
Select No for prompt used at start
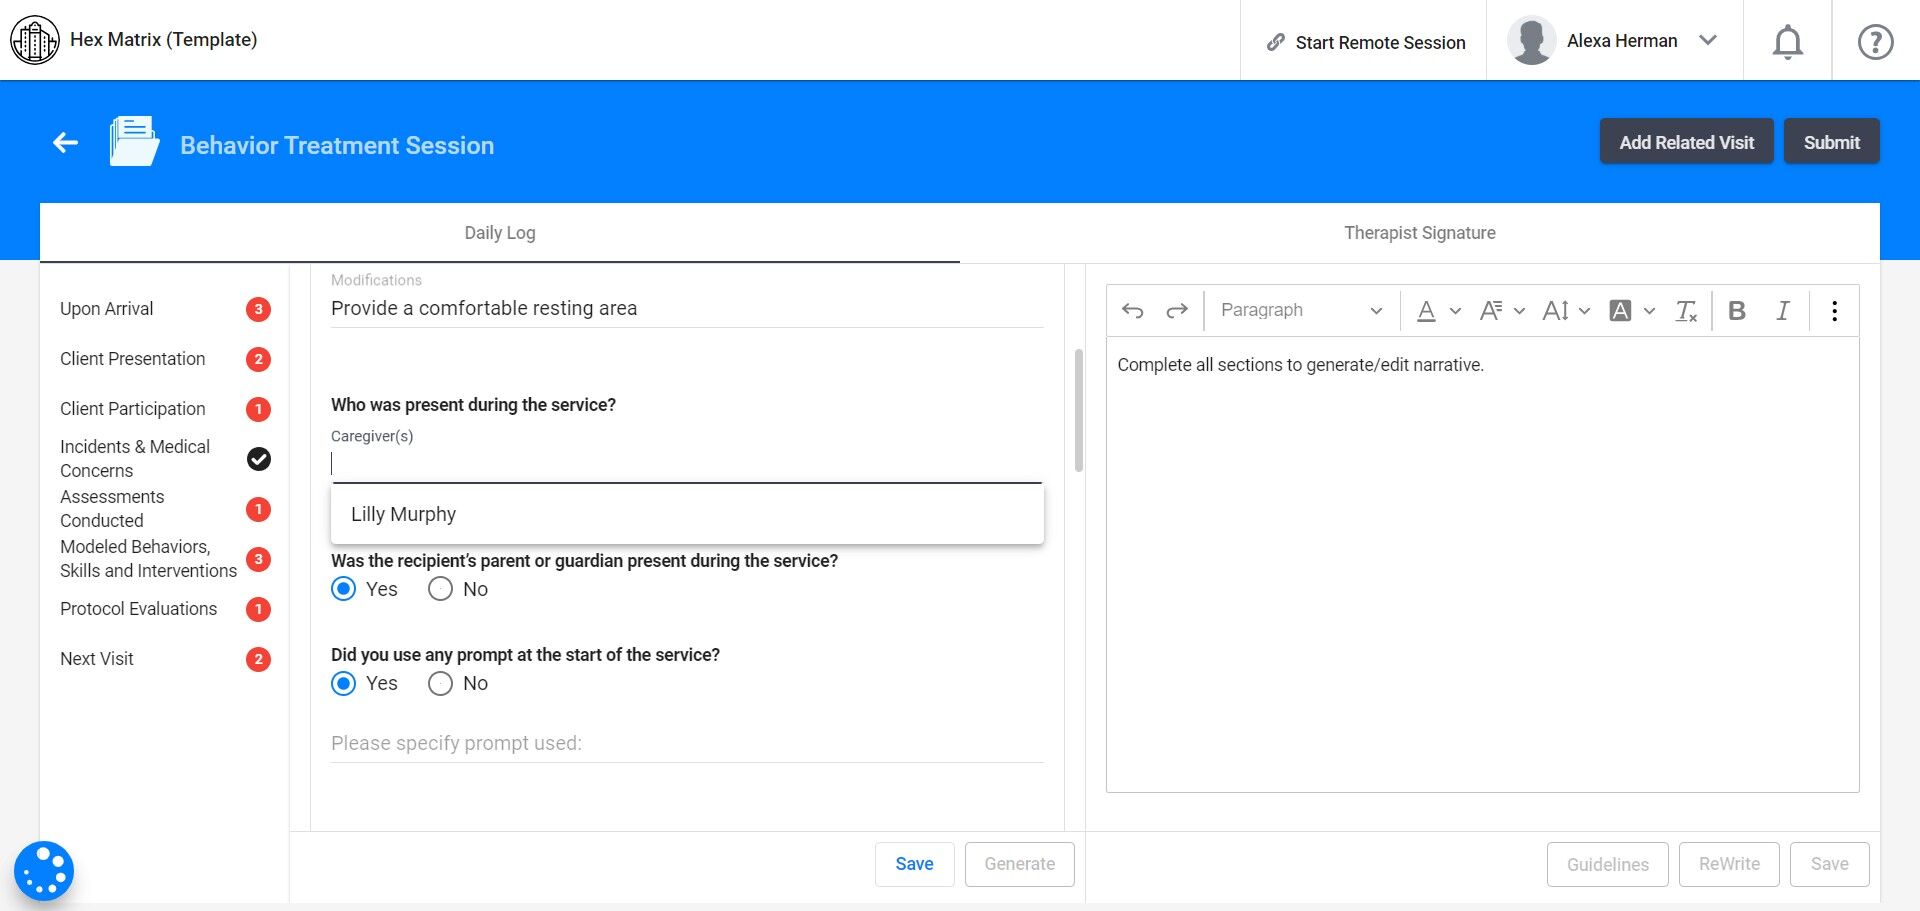[x=440, y=683]
